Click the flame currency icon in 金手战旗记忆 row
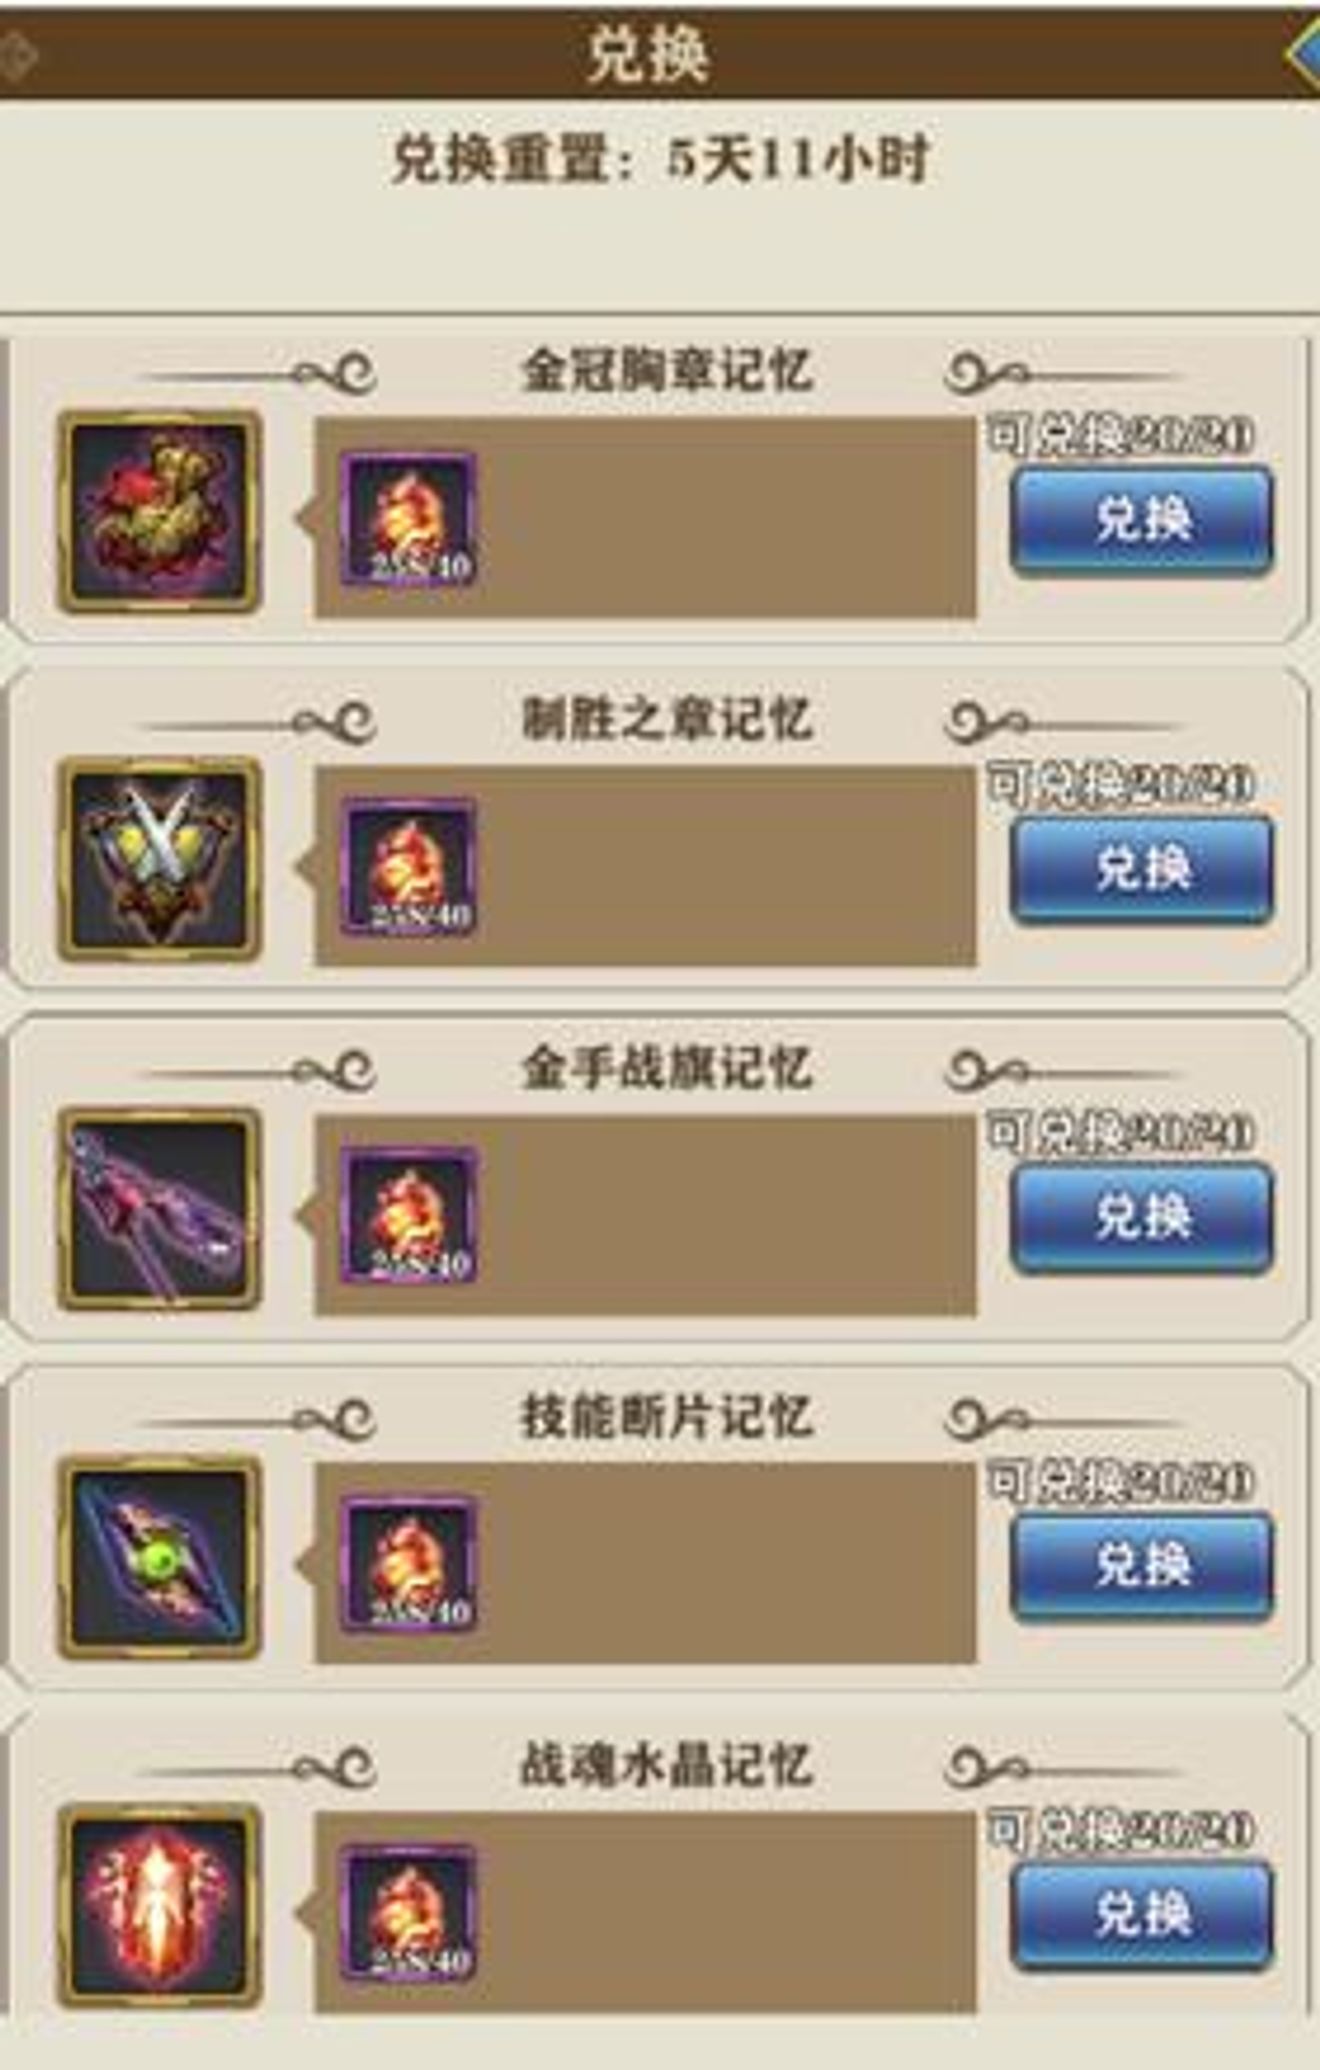 pyautogui.click(x=408, y=1215)
